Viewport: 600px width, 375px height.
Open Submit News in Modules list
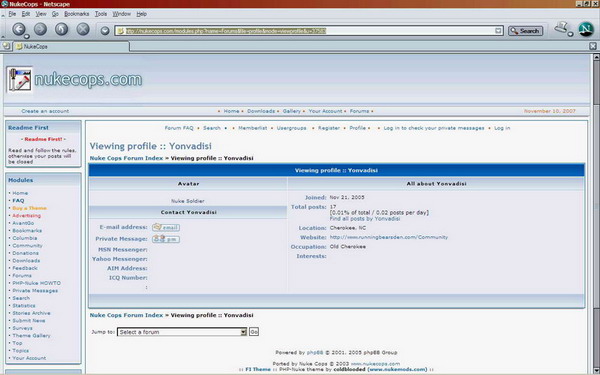click(x=29, y=321)
